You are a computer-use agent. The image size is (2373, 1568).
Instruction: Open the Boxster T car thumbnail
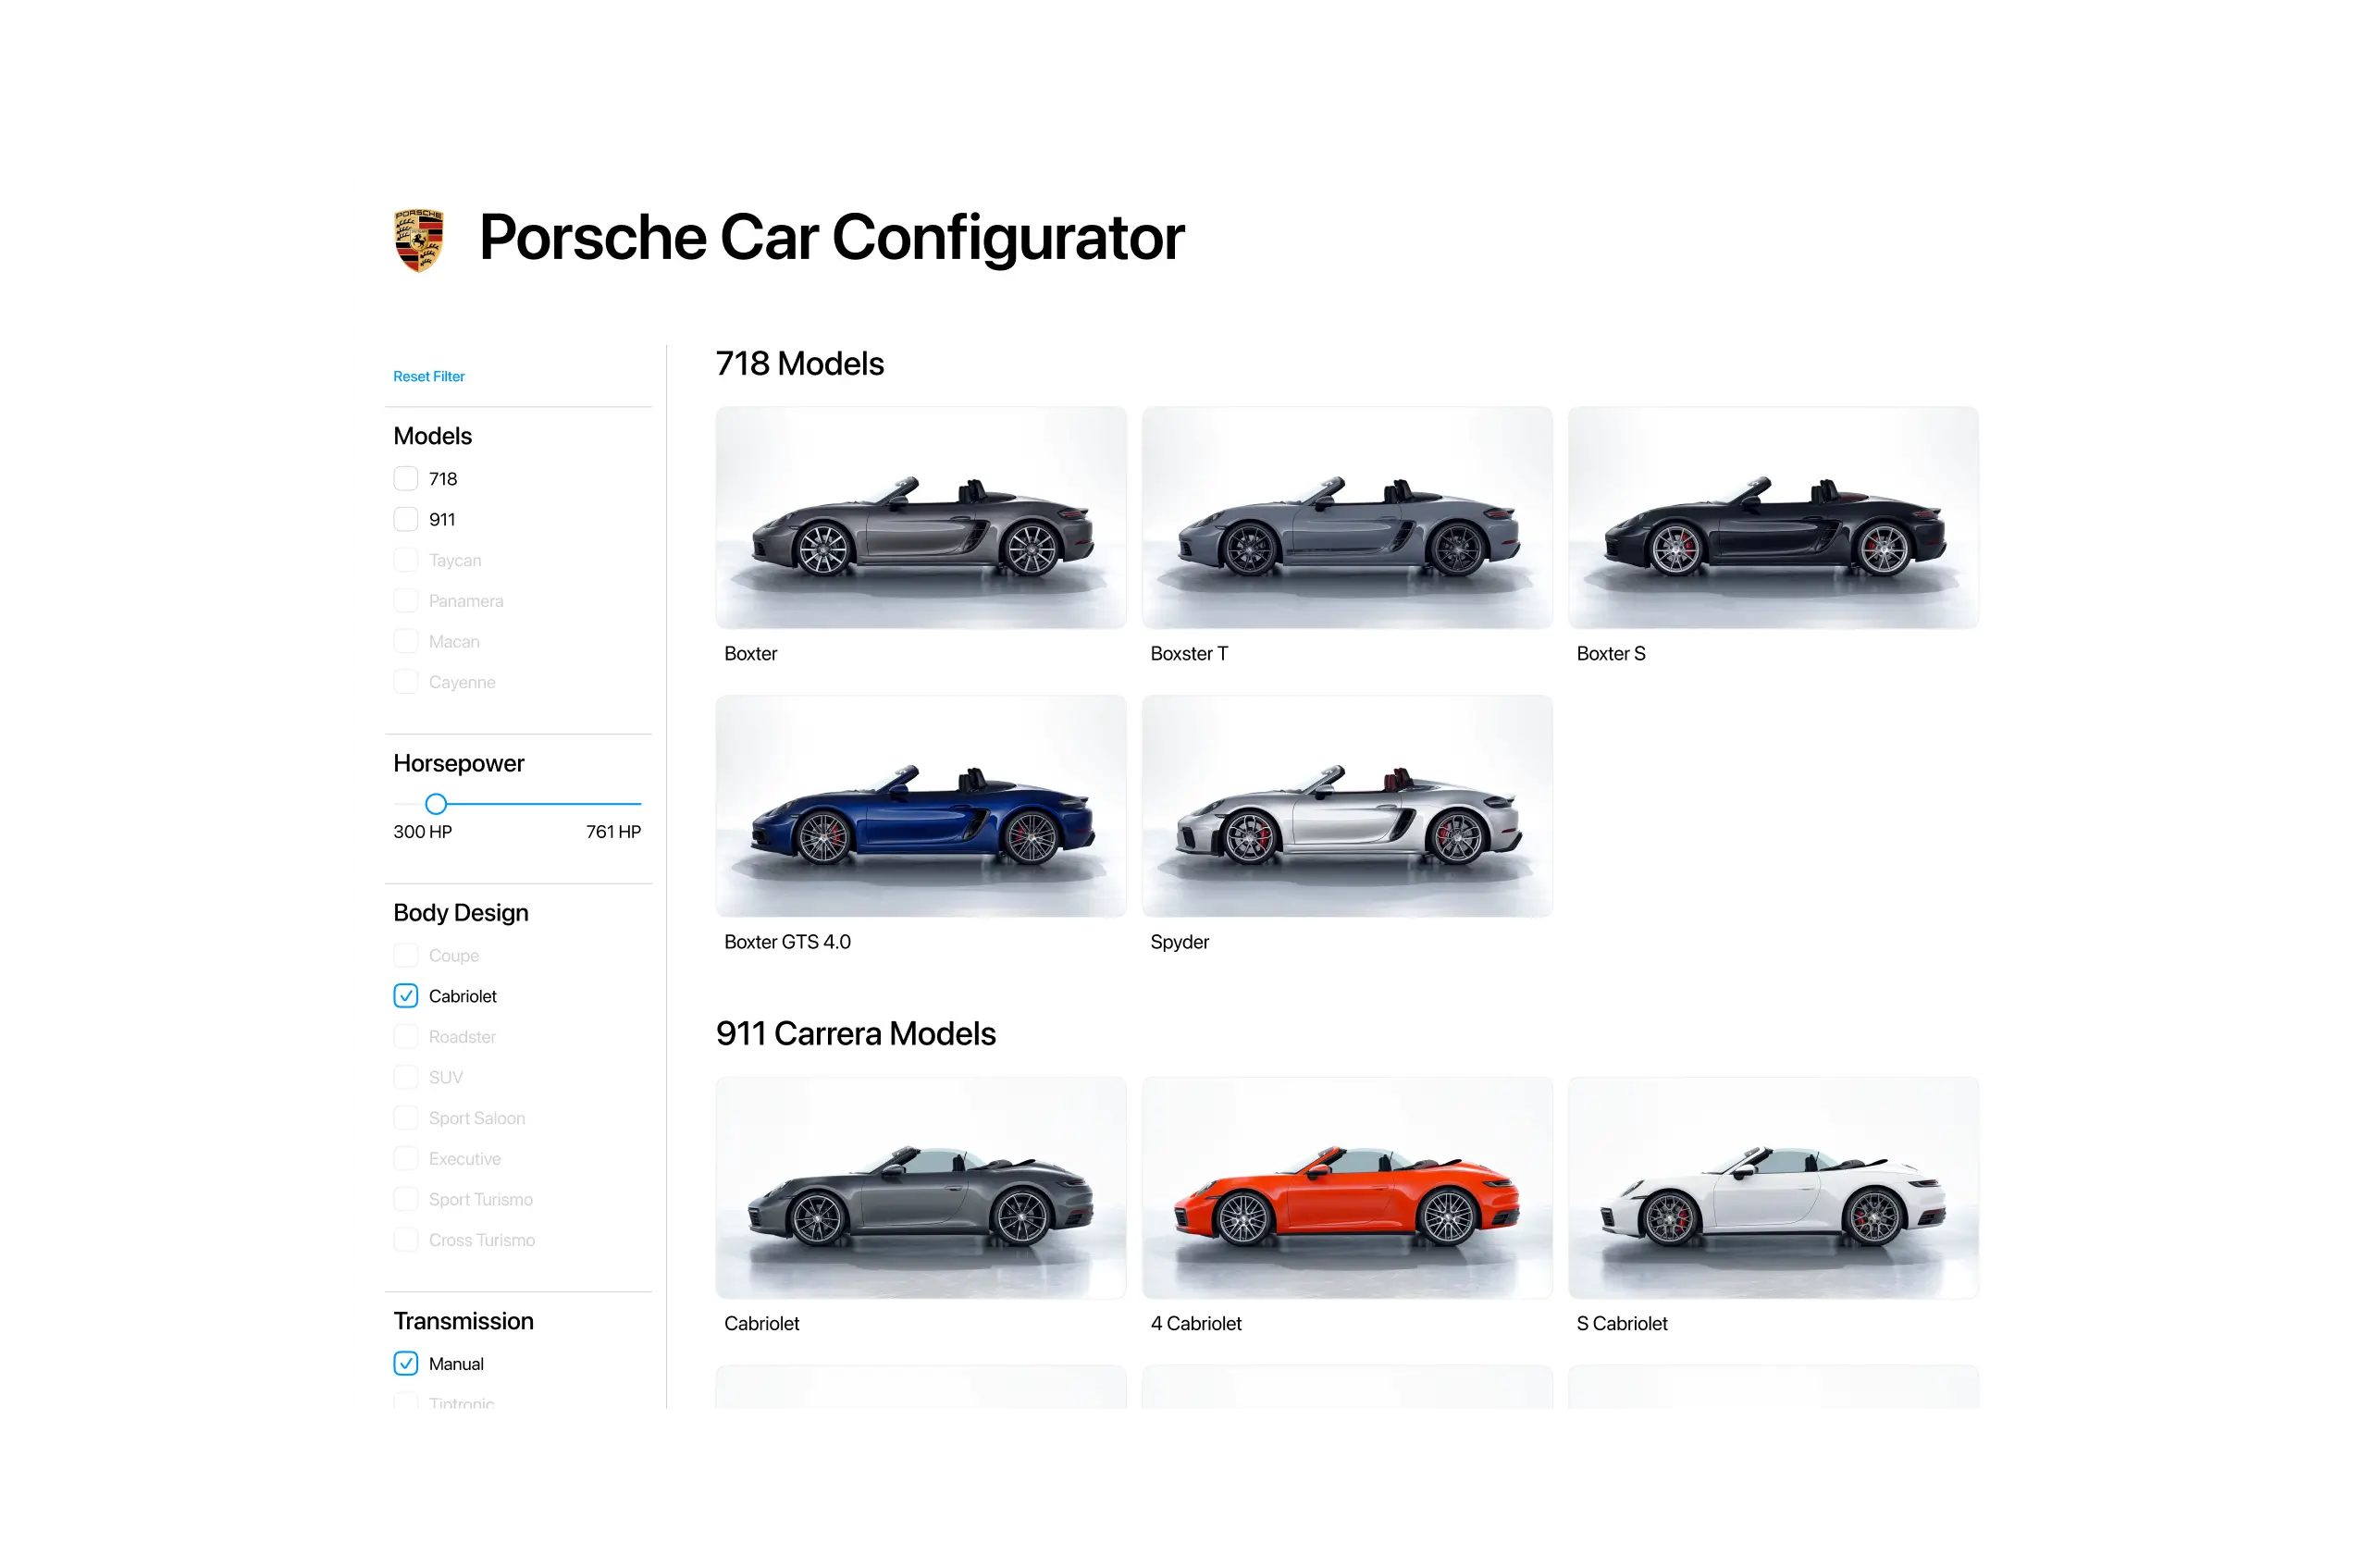1347,518
